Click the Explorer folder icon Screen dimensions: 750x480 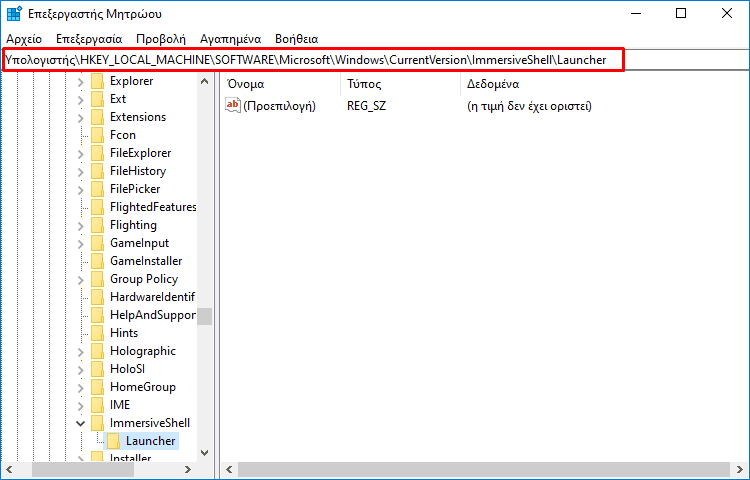[97, 81]
